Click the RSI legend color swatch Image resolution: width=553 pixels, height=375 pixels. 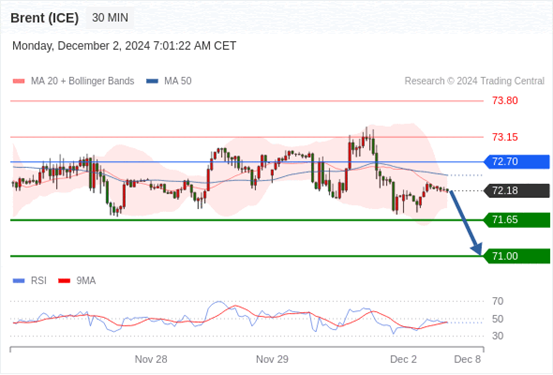pos(19,281)
